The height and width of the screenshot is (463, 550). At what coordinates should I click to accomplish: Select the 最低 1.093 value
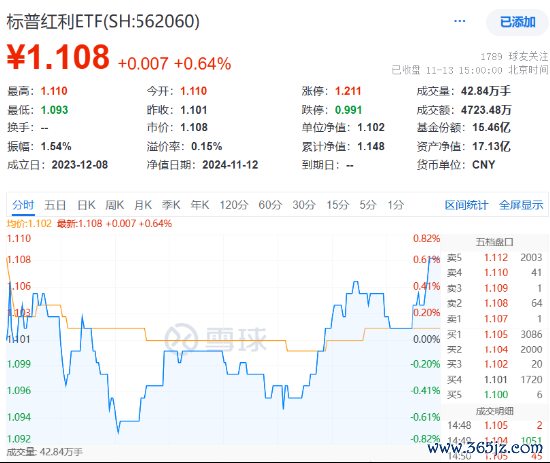pyautogui.click(x=54, y=110)
